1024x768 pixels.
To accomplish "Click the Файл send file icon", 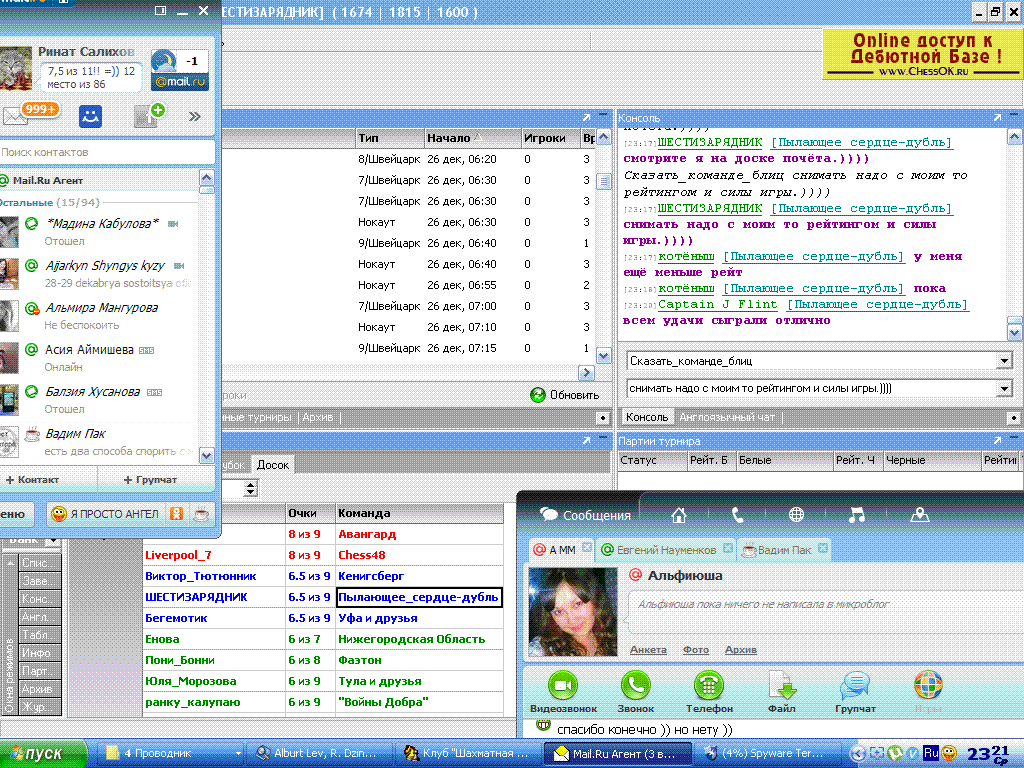I will [782, 692].
